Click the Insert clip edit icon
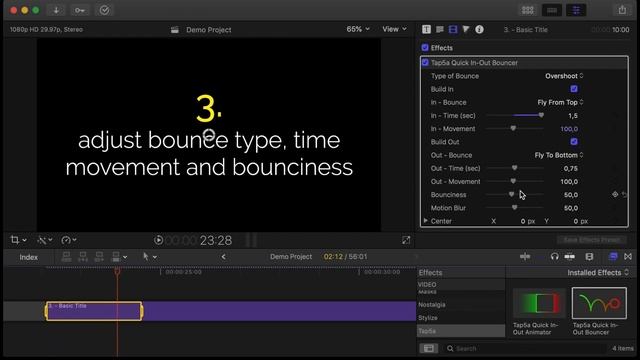The width and height of the screenshot is (640, 360). tap(83, 257)
